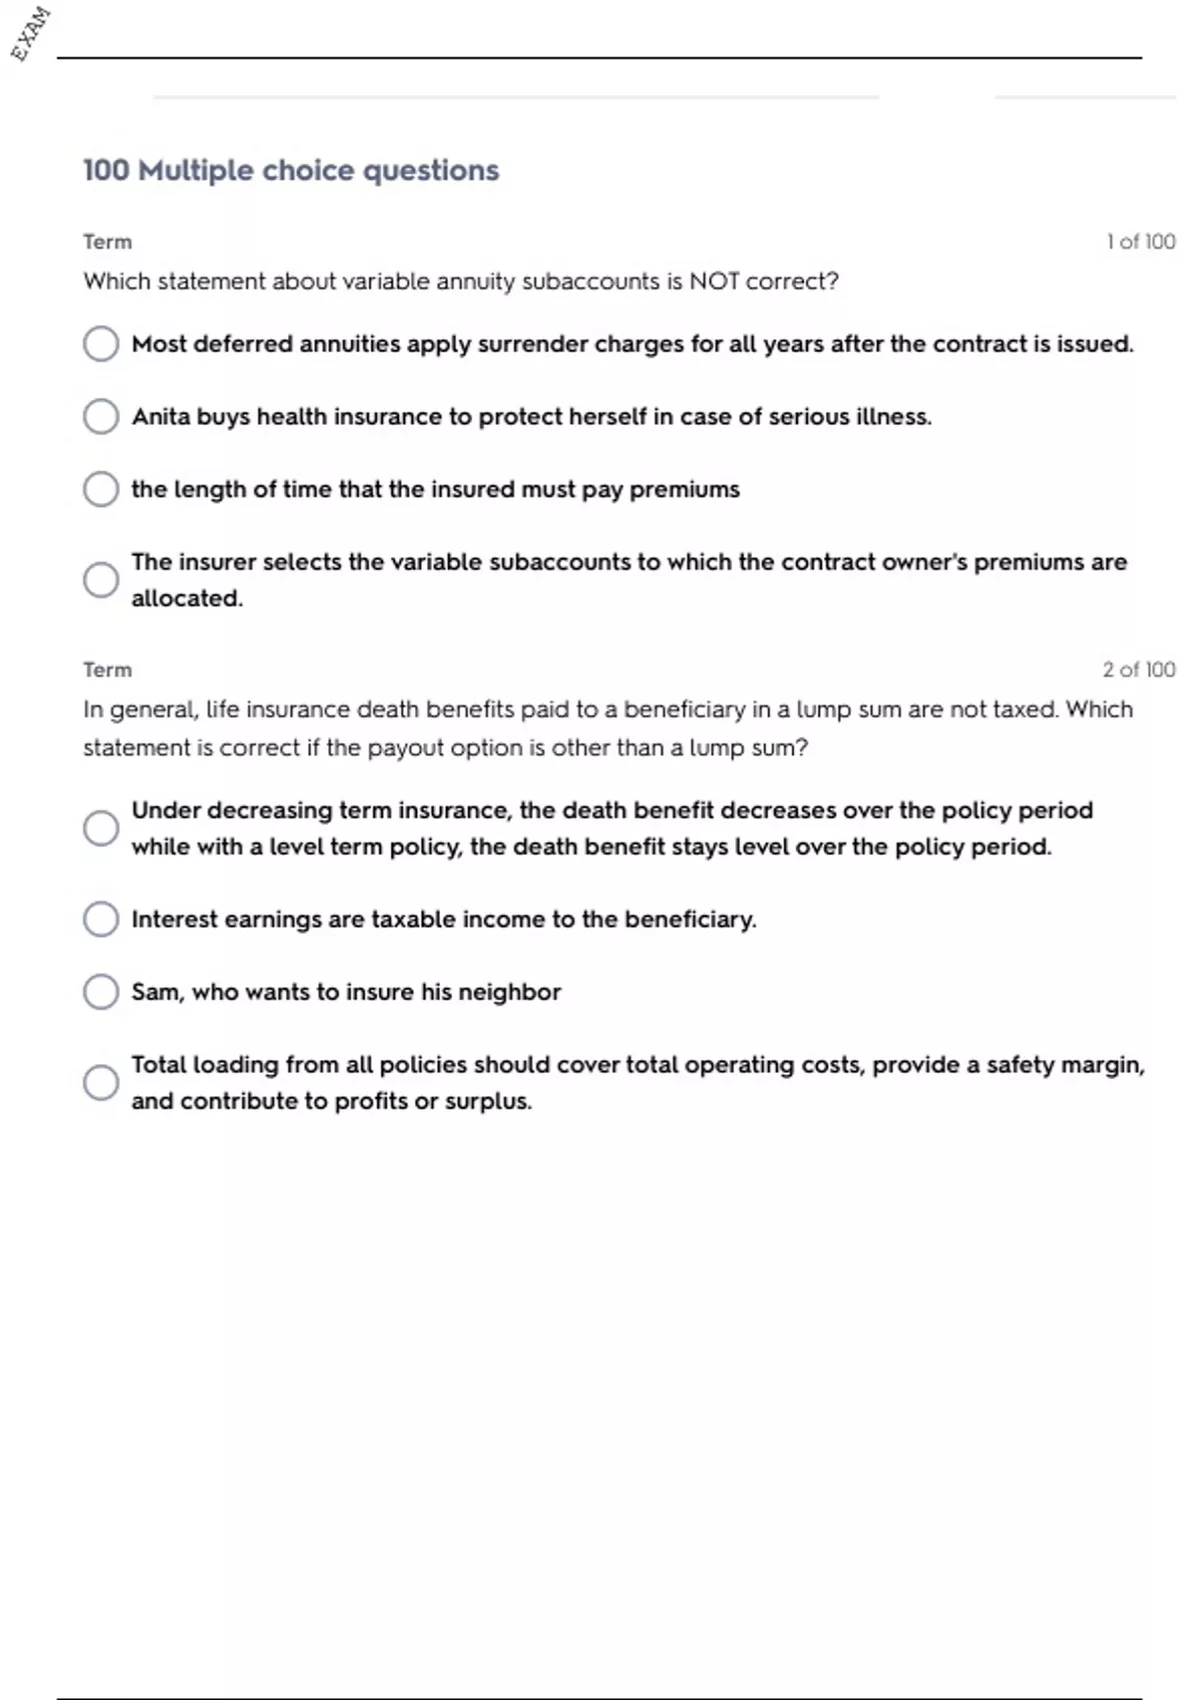Click the 'Term' label above question two

pos(107,670)
